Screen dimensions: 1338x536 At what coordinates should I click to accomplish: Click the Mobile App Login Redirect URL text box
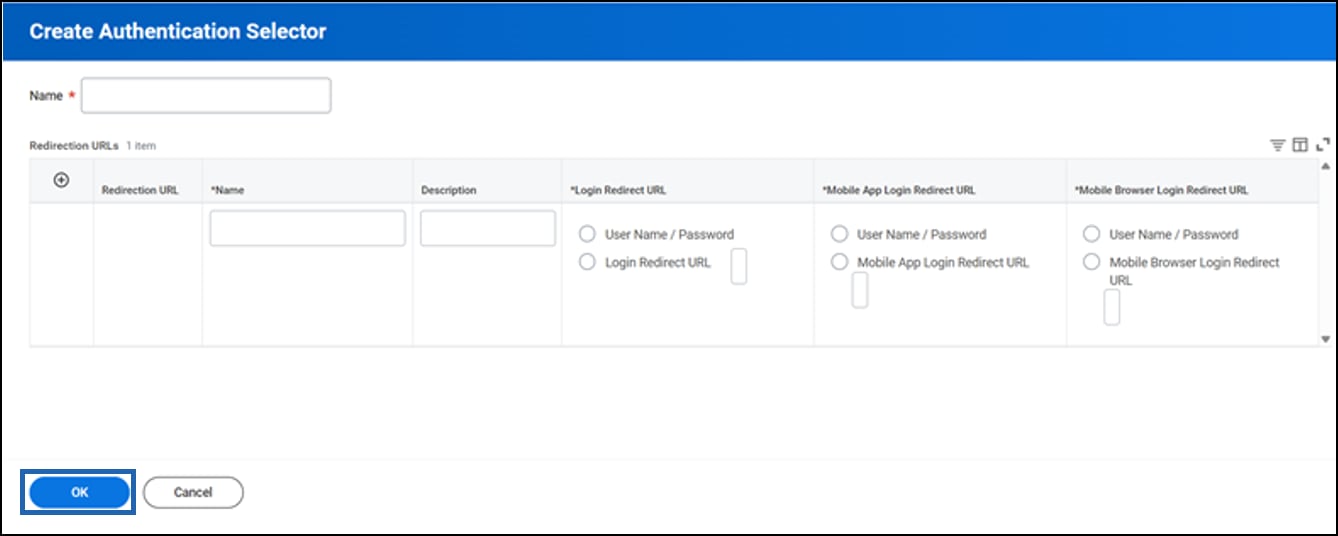click(x=860, y=290)
